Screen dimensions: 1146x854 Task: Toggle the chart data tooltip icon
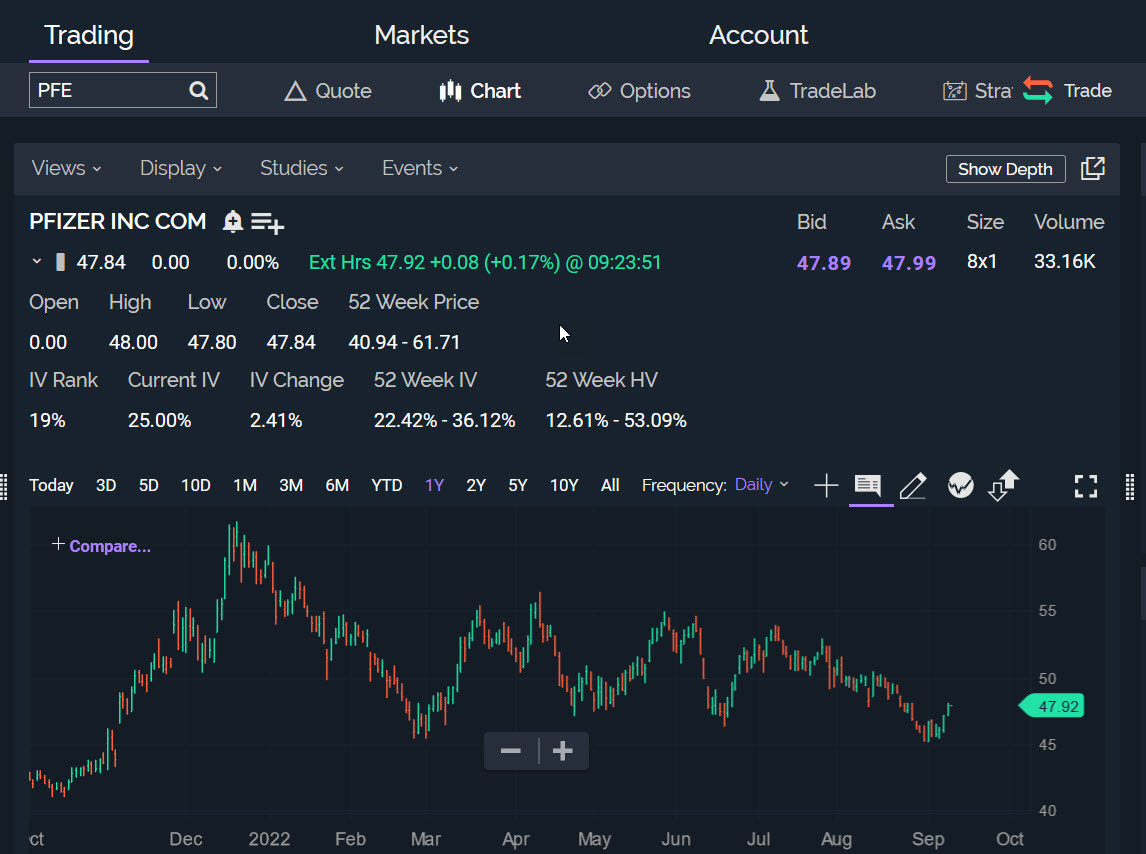tap(868, 485)
